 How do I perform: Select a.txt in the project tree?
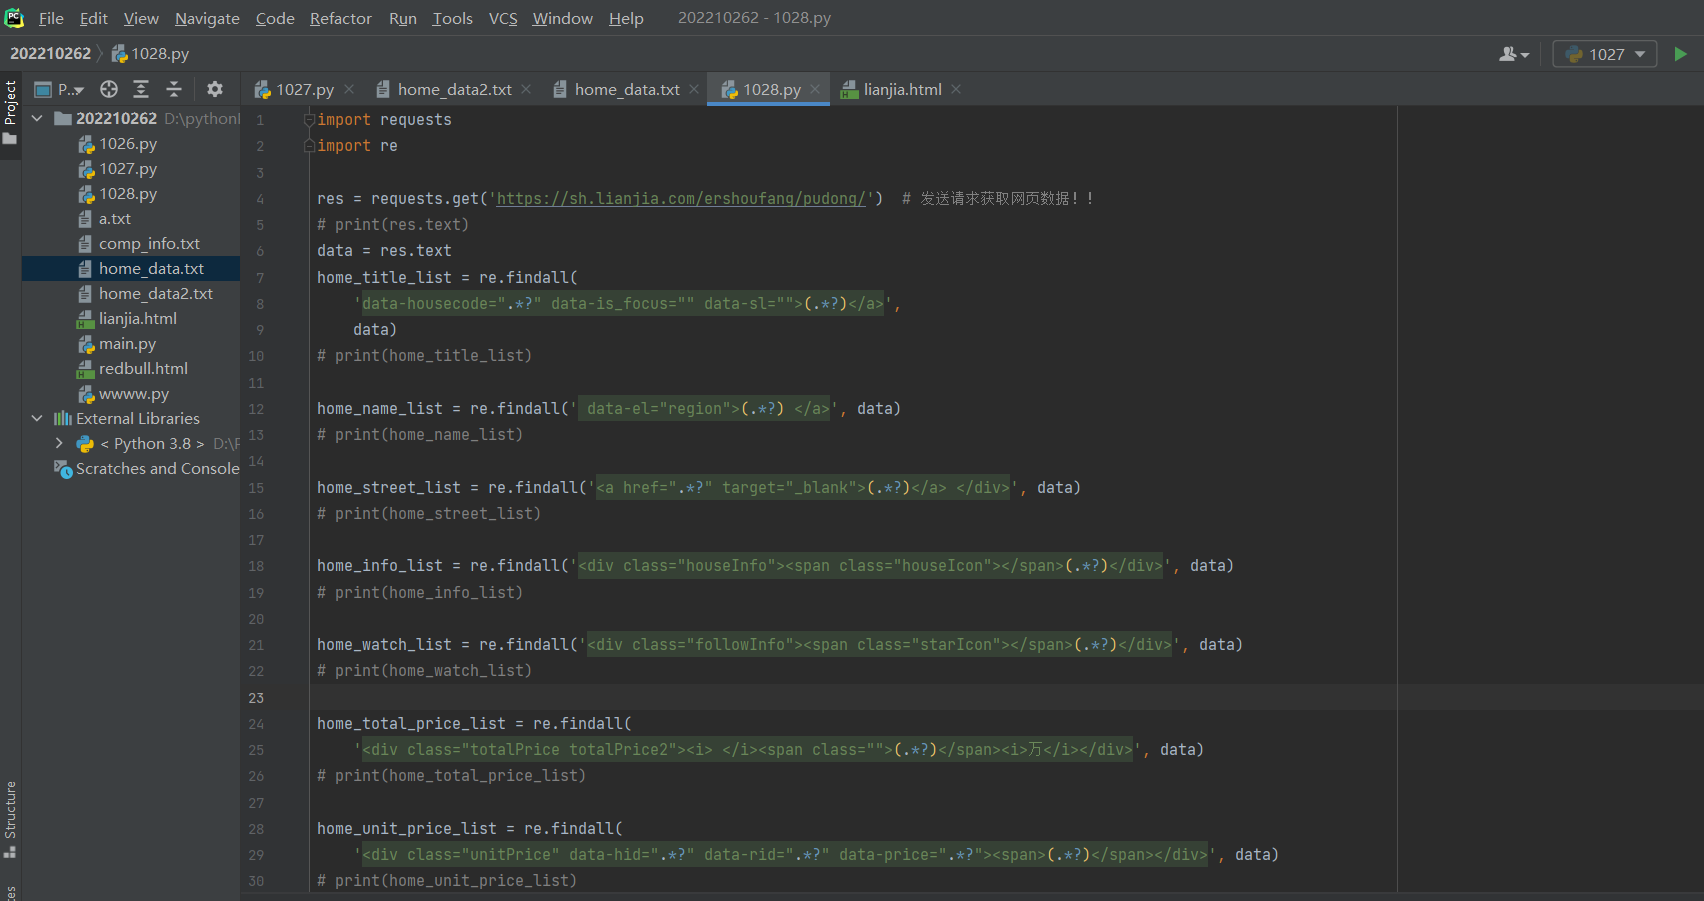114,219
